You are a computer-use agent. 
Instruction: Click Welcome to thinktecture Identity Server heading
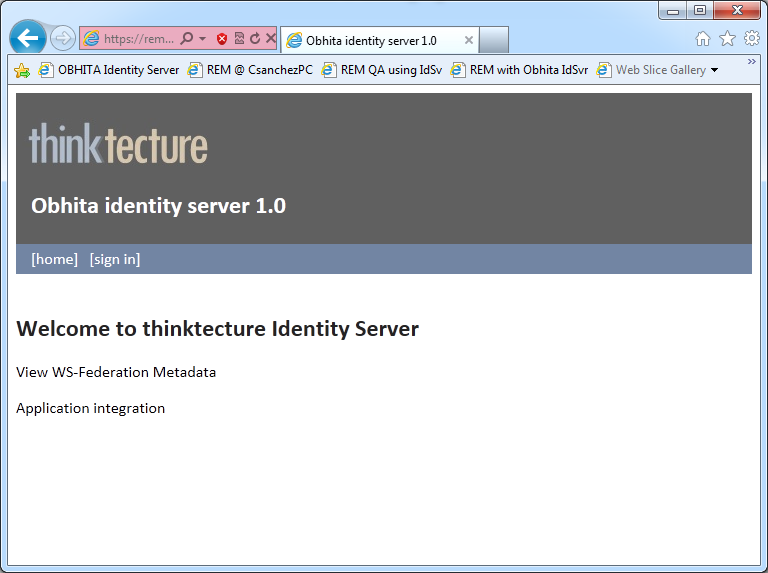217,329
